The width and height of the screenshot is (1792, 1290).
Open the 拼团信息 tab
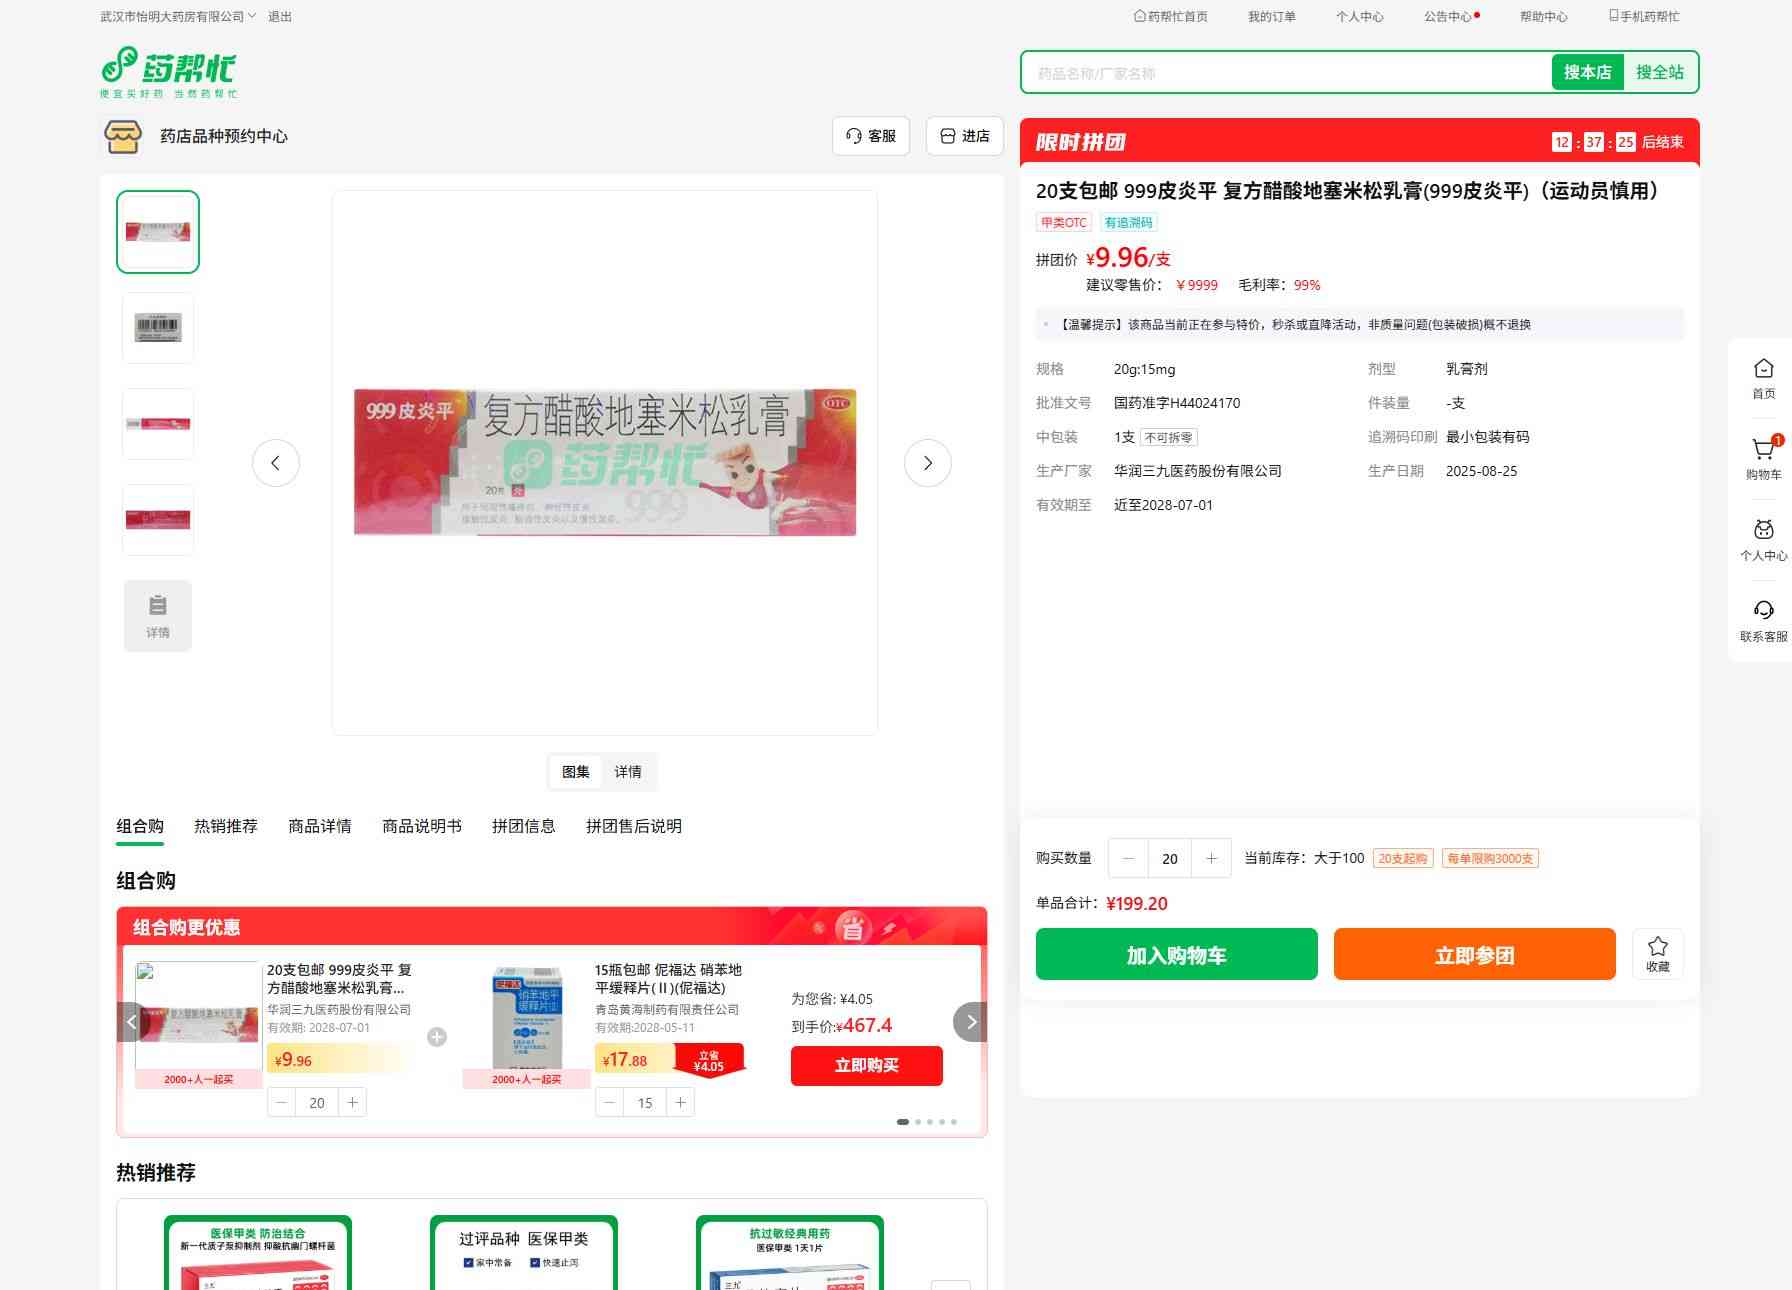pos(523,826)
